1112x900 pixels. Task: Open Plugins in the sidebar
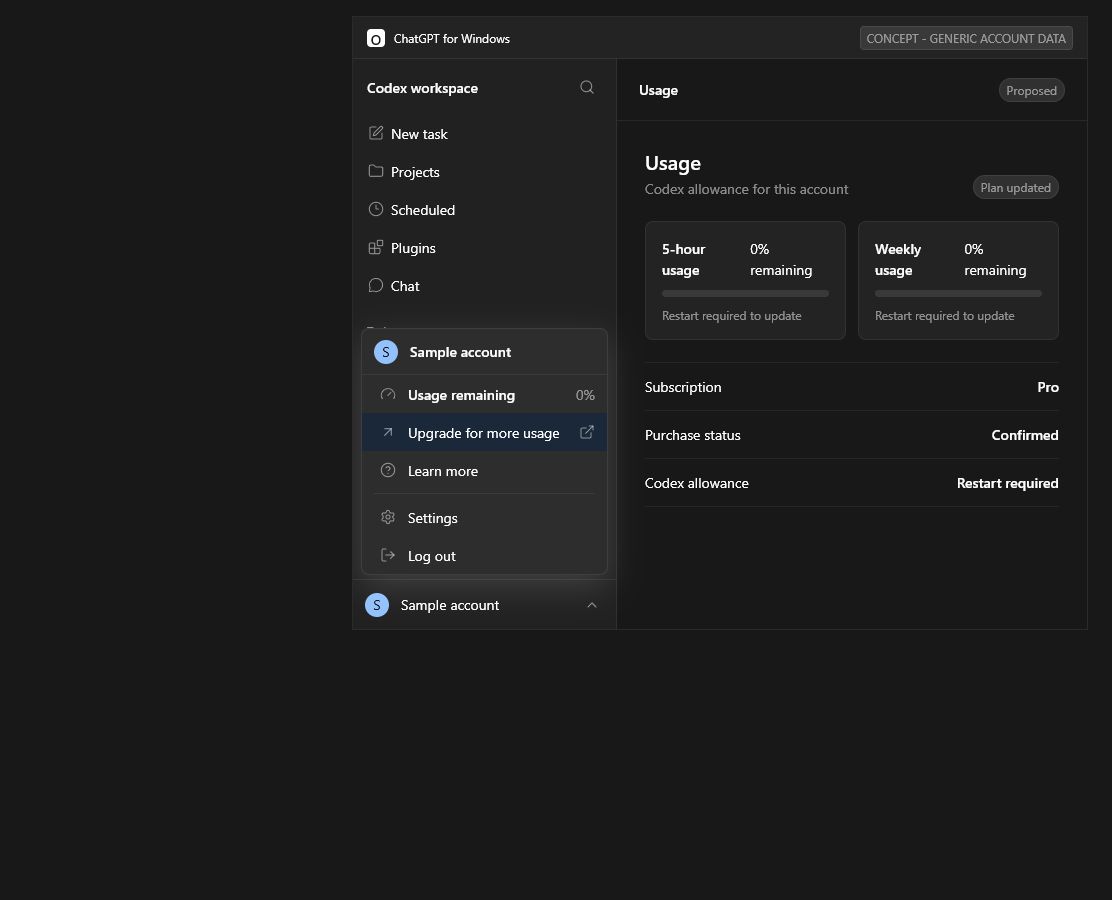(x=484, y=248)
